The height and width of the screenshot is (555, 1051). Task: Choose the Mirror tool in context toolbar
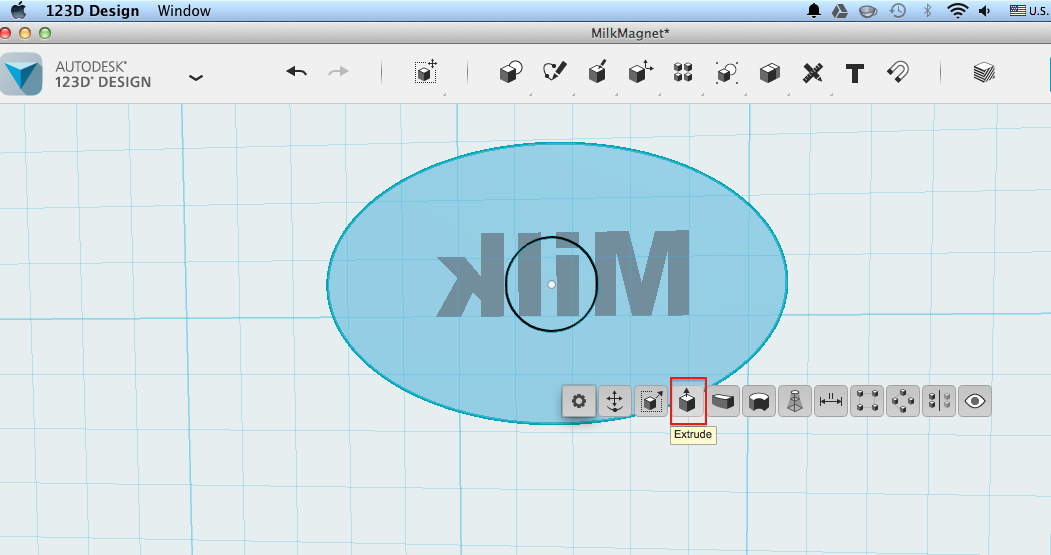point(938,402)
